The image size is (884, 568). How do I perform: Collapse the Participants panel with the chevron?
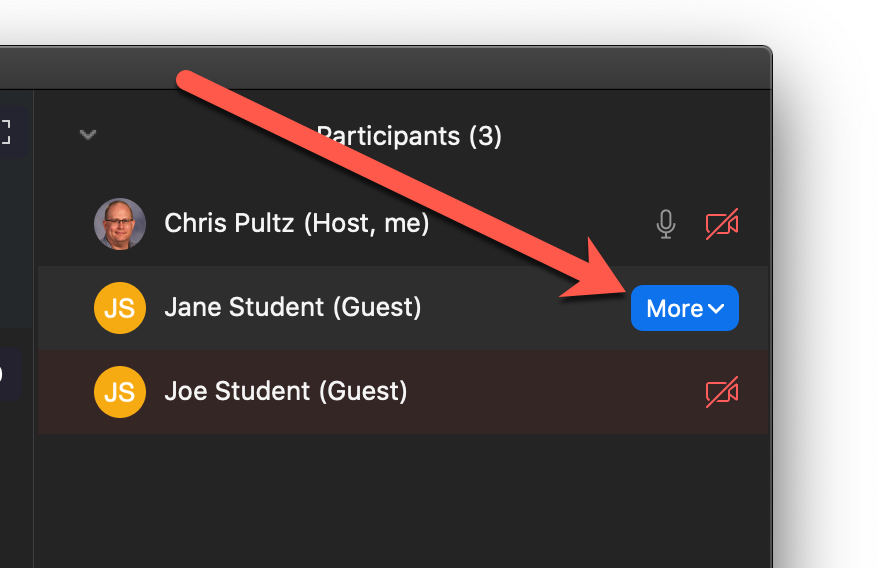(x=87, y=135)
